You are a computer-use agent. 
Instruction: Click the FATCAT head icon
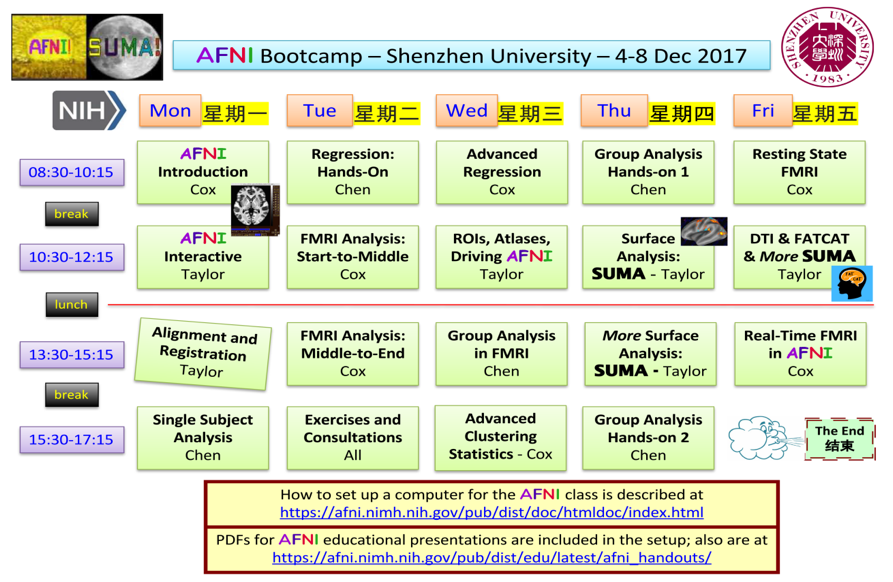[x=852, y=283]
